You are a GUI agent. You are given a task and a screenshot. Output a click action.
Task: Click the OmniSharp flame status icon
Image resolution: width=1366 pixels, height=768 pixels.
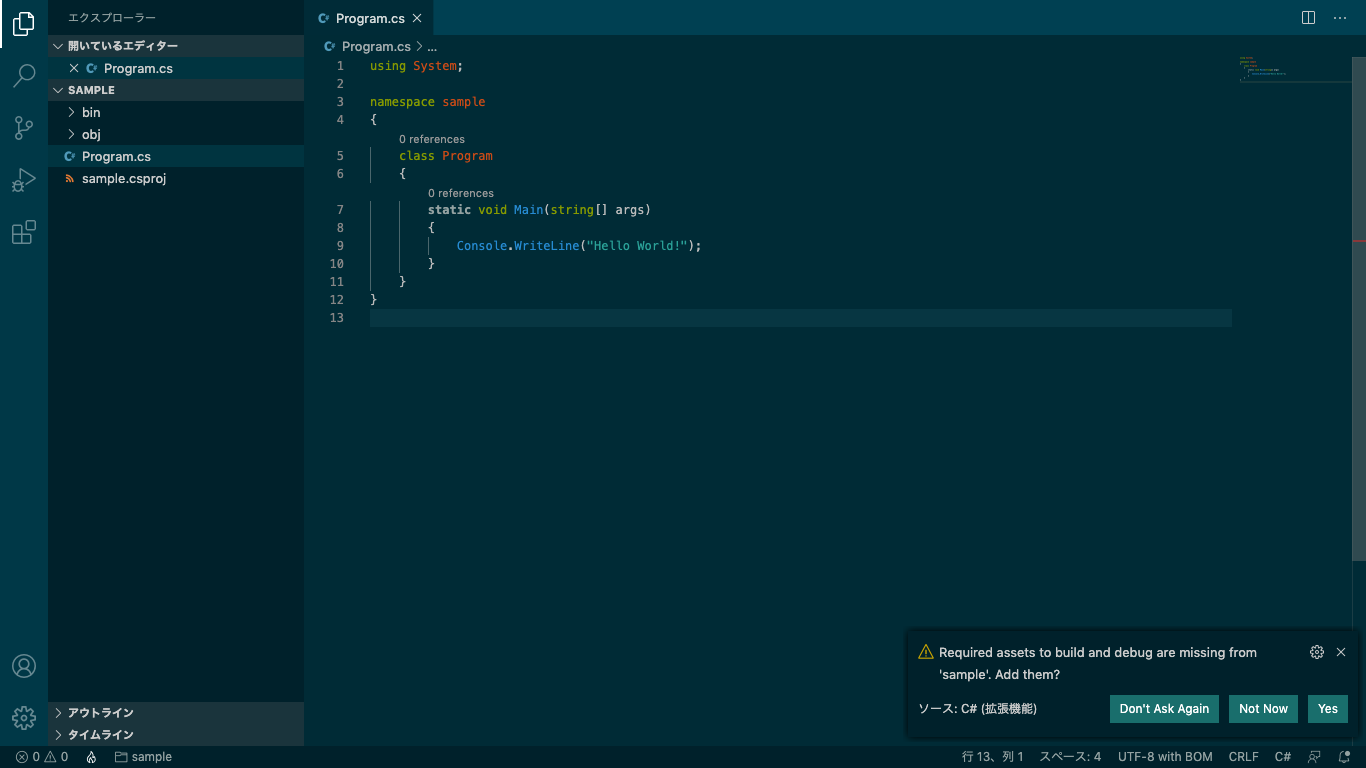pyautogui.click(x=91, y=757)
